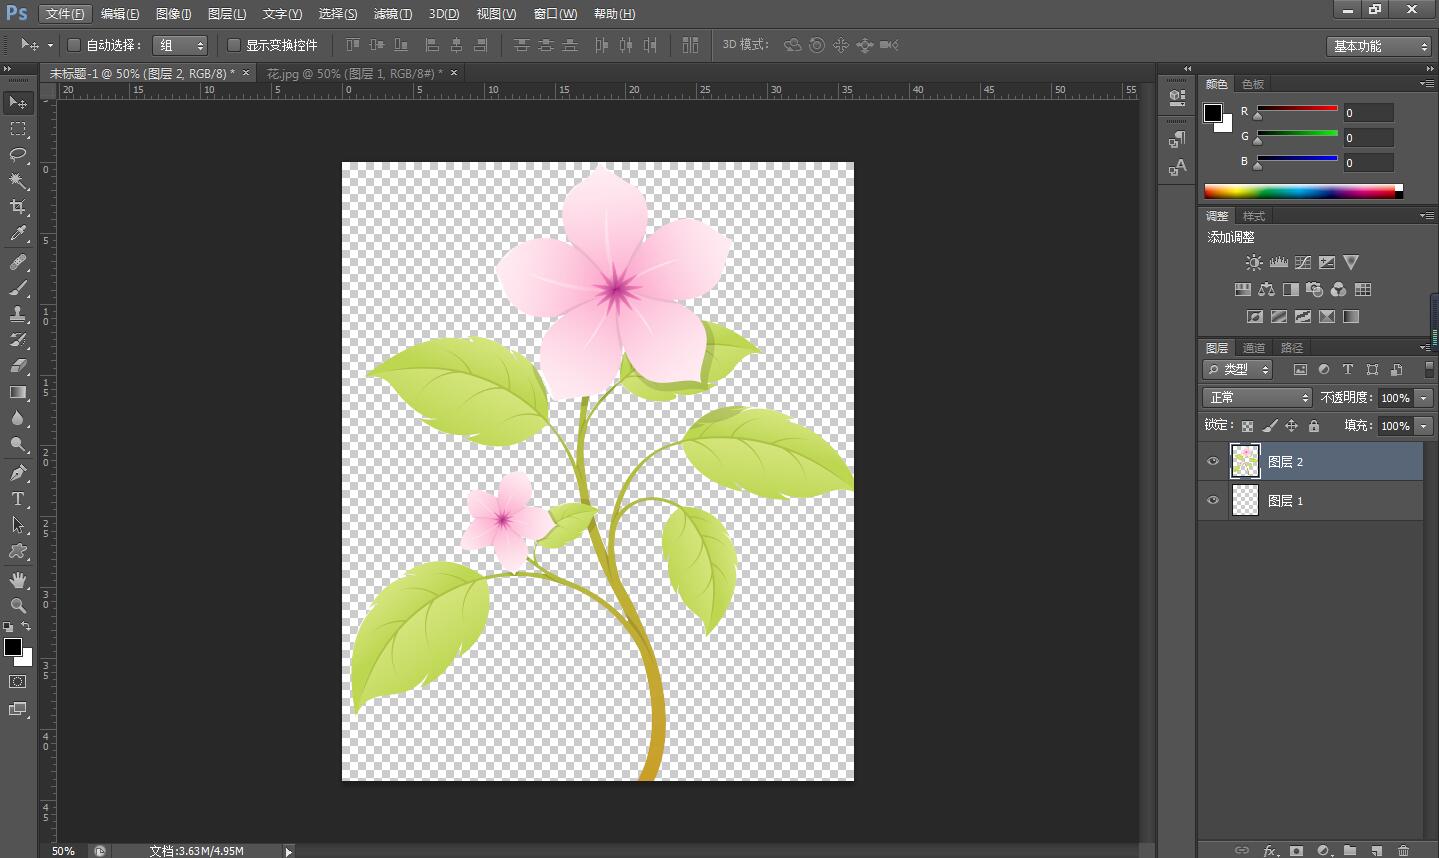Open the 滤镜 menu
The width and height of the screenshot is (1439, 858).
(x=392, y=14)
